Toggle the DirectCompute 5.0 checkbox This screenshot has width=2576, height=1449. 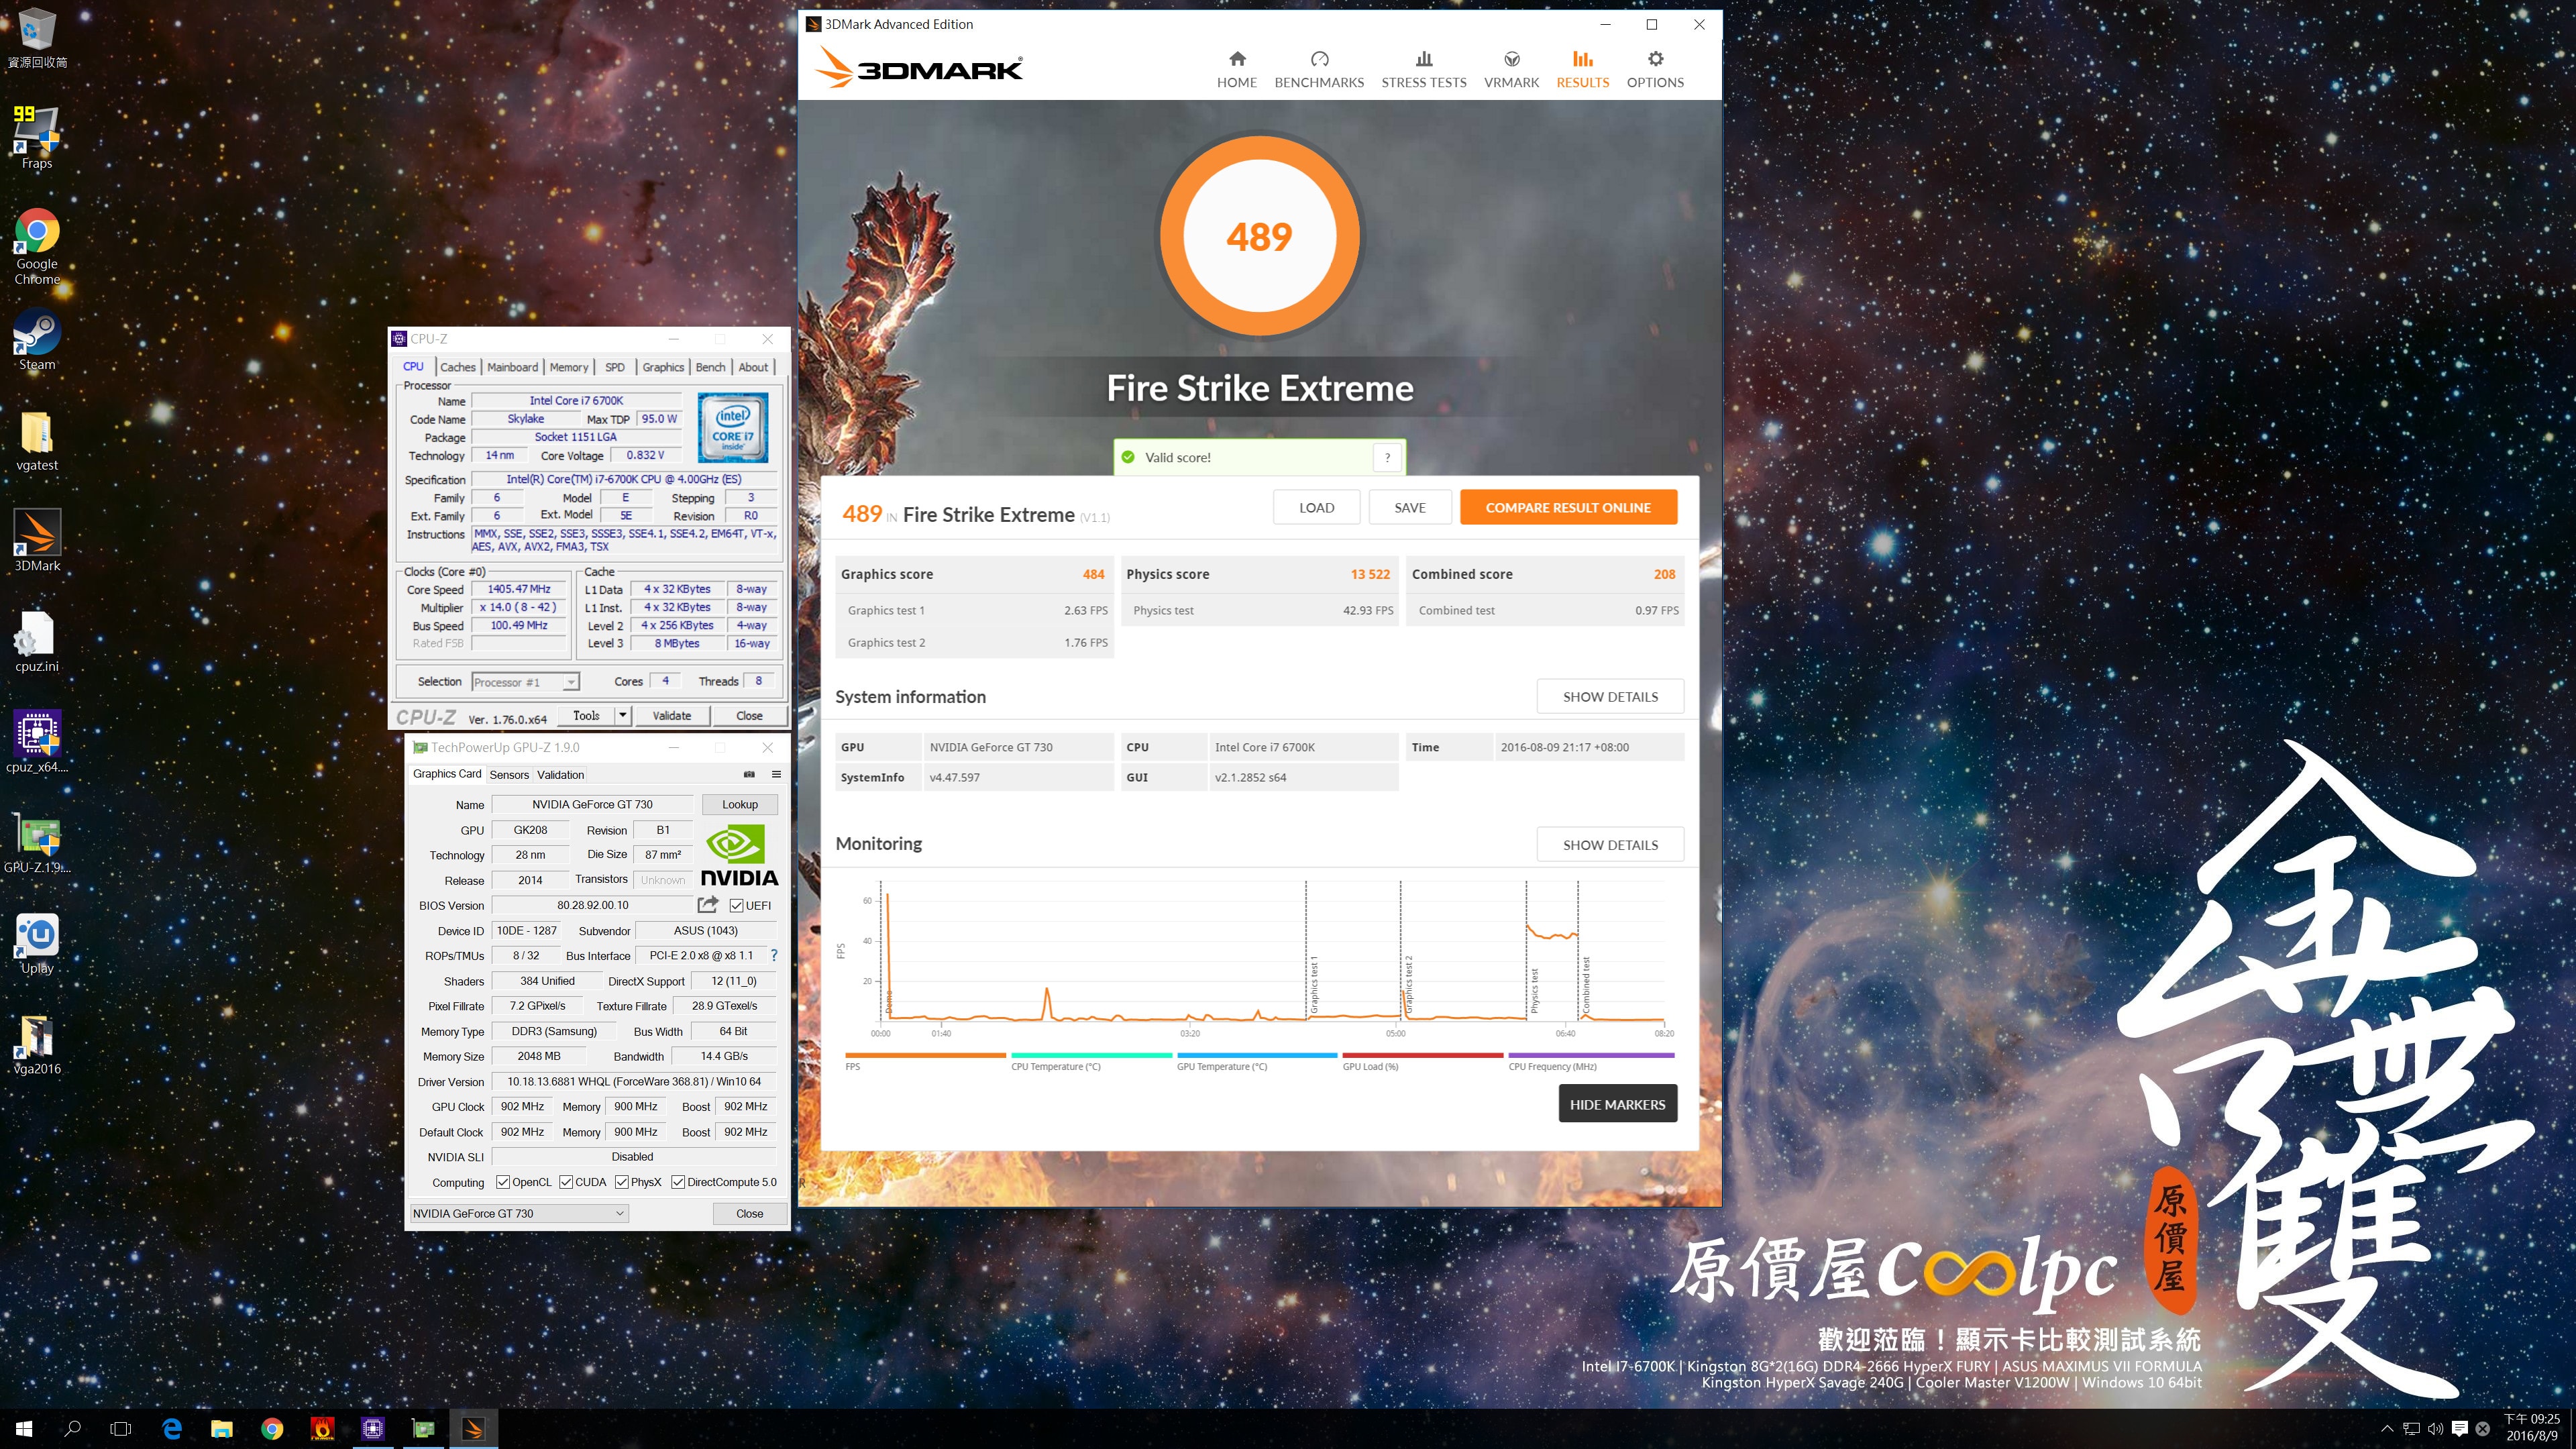[678, 1182]
